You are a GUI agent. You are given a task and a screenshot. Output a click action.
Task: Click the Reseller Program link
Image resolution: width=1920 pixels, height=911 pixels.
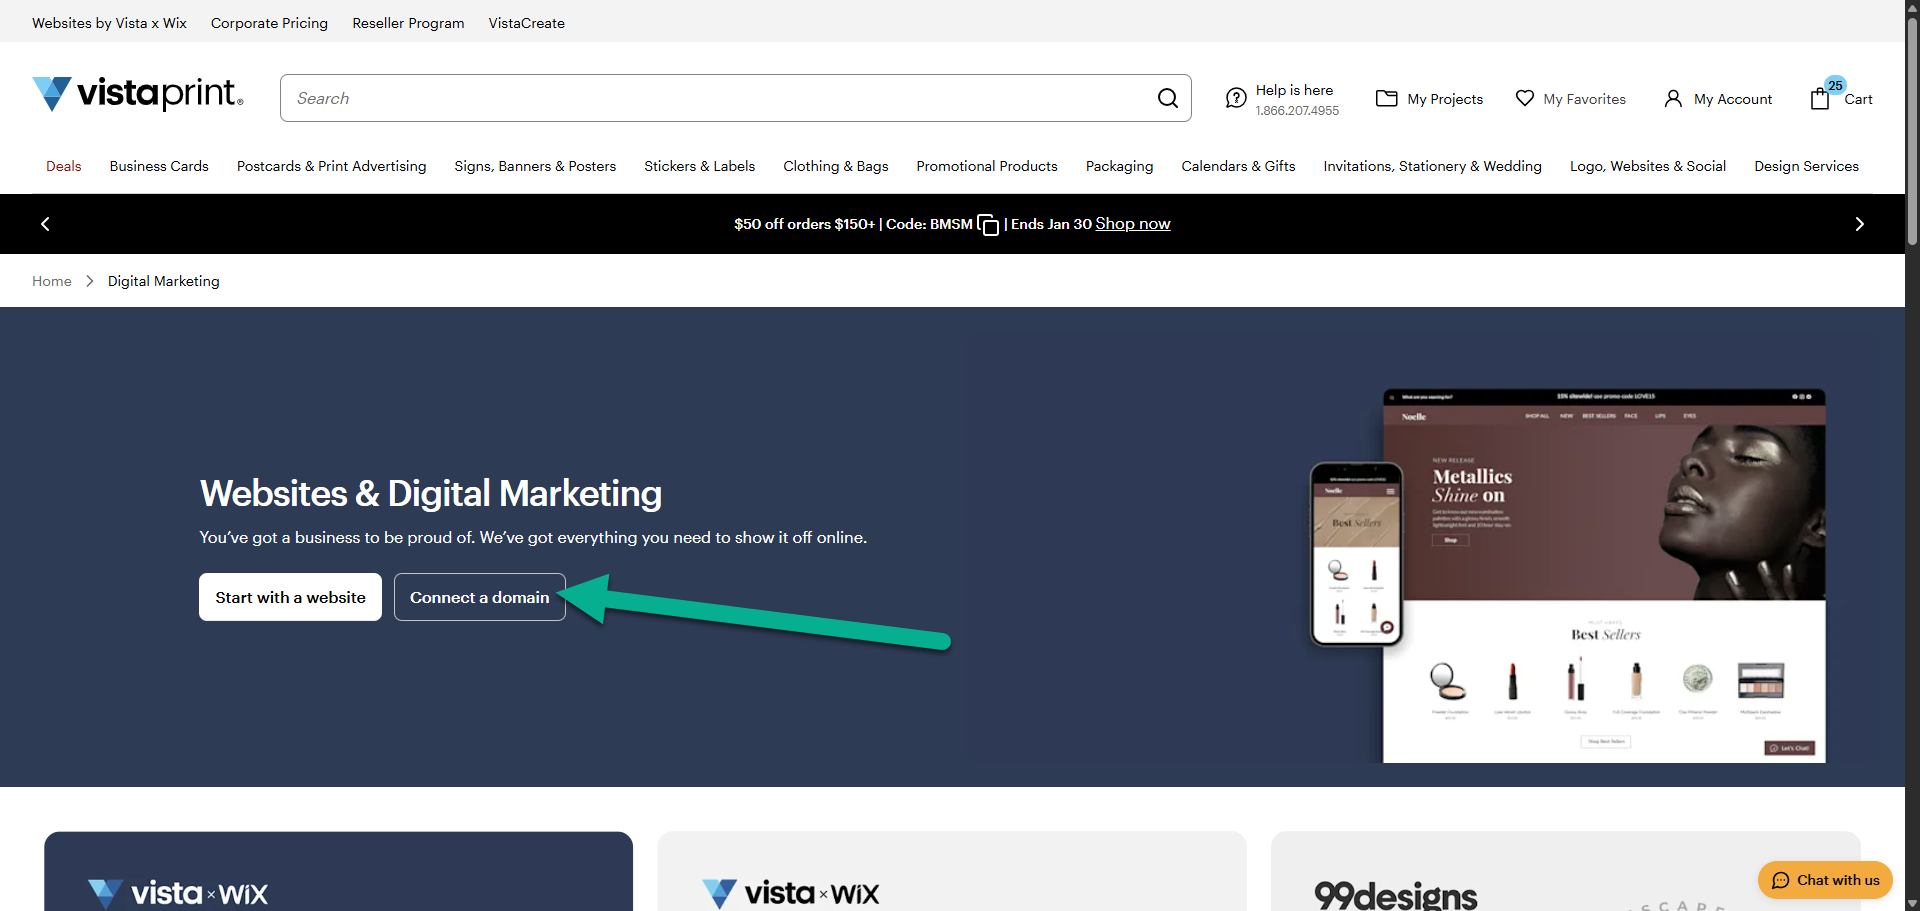(408, 23)
